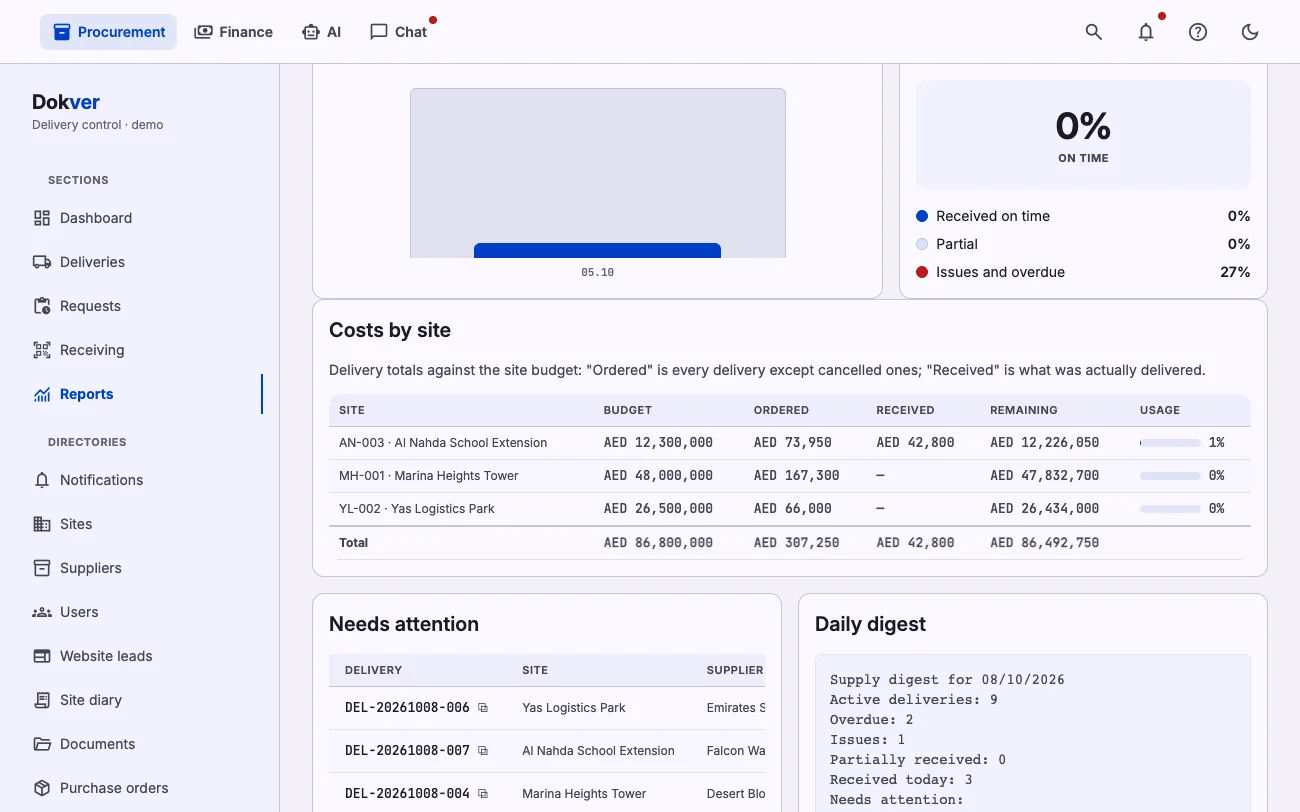Open the notifications bell in top bar
The width and height of the screenshot is (1300, 812).
click(x=1146, y=32)
